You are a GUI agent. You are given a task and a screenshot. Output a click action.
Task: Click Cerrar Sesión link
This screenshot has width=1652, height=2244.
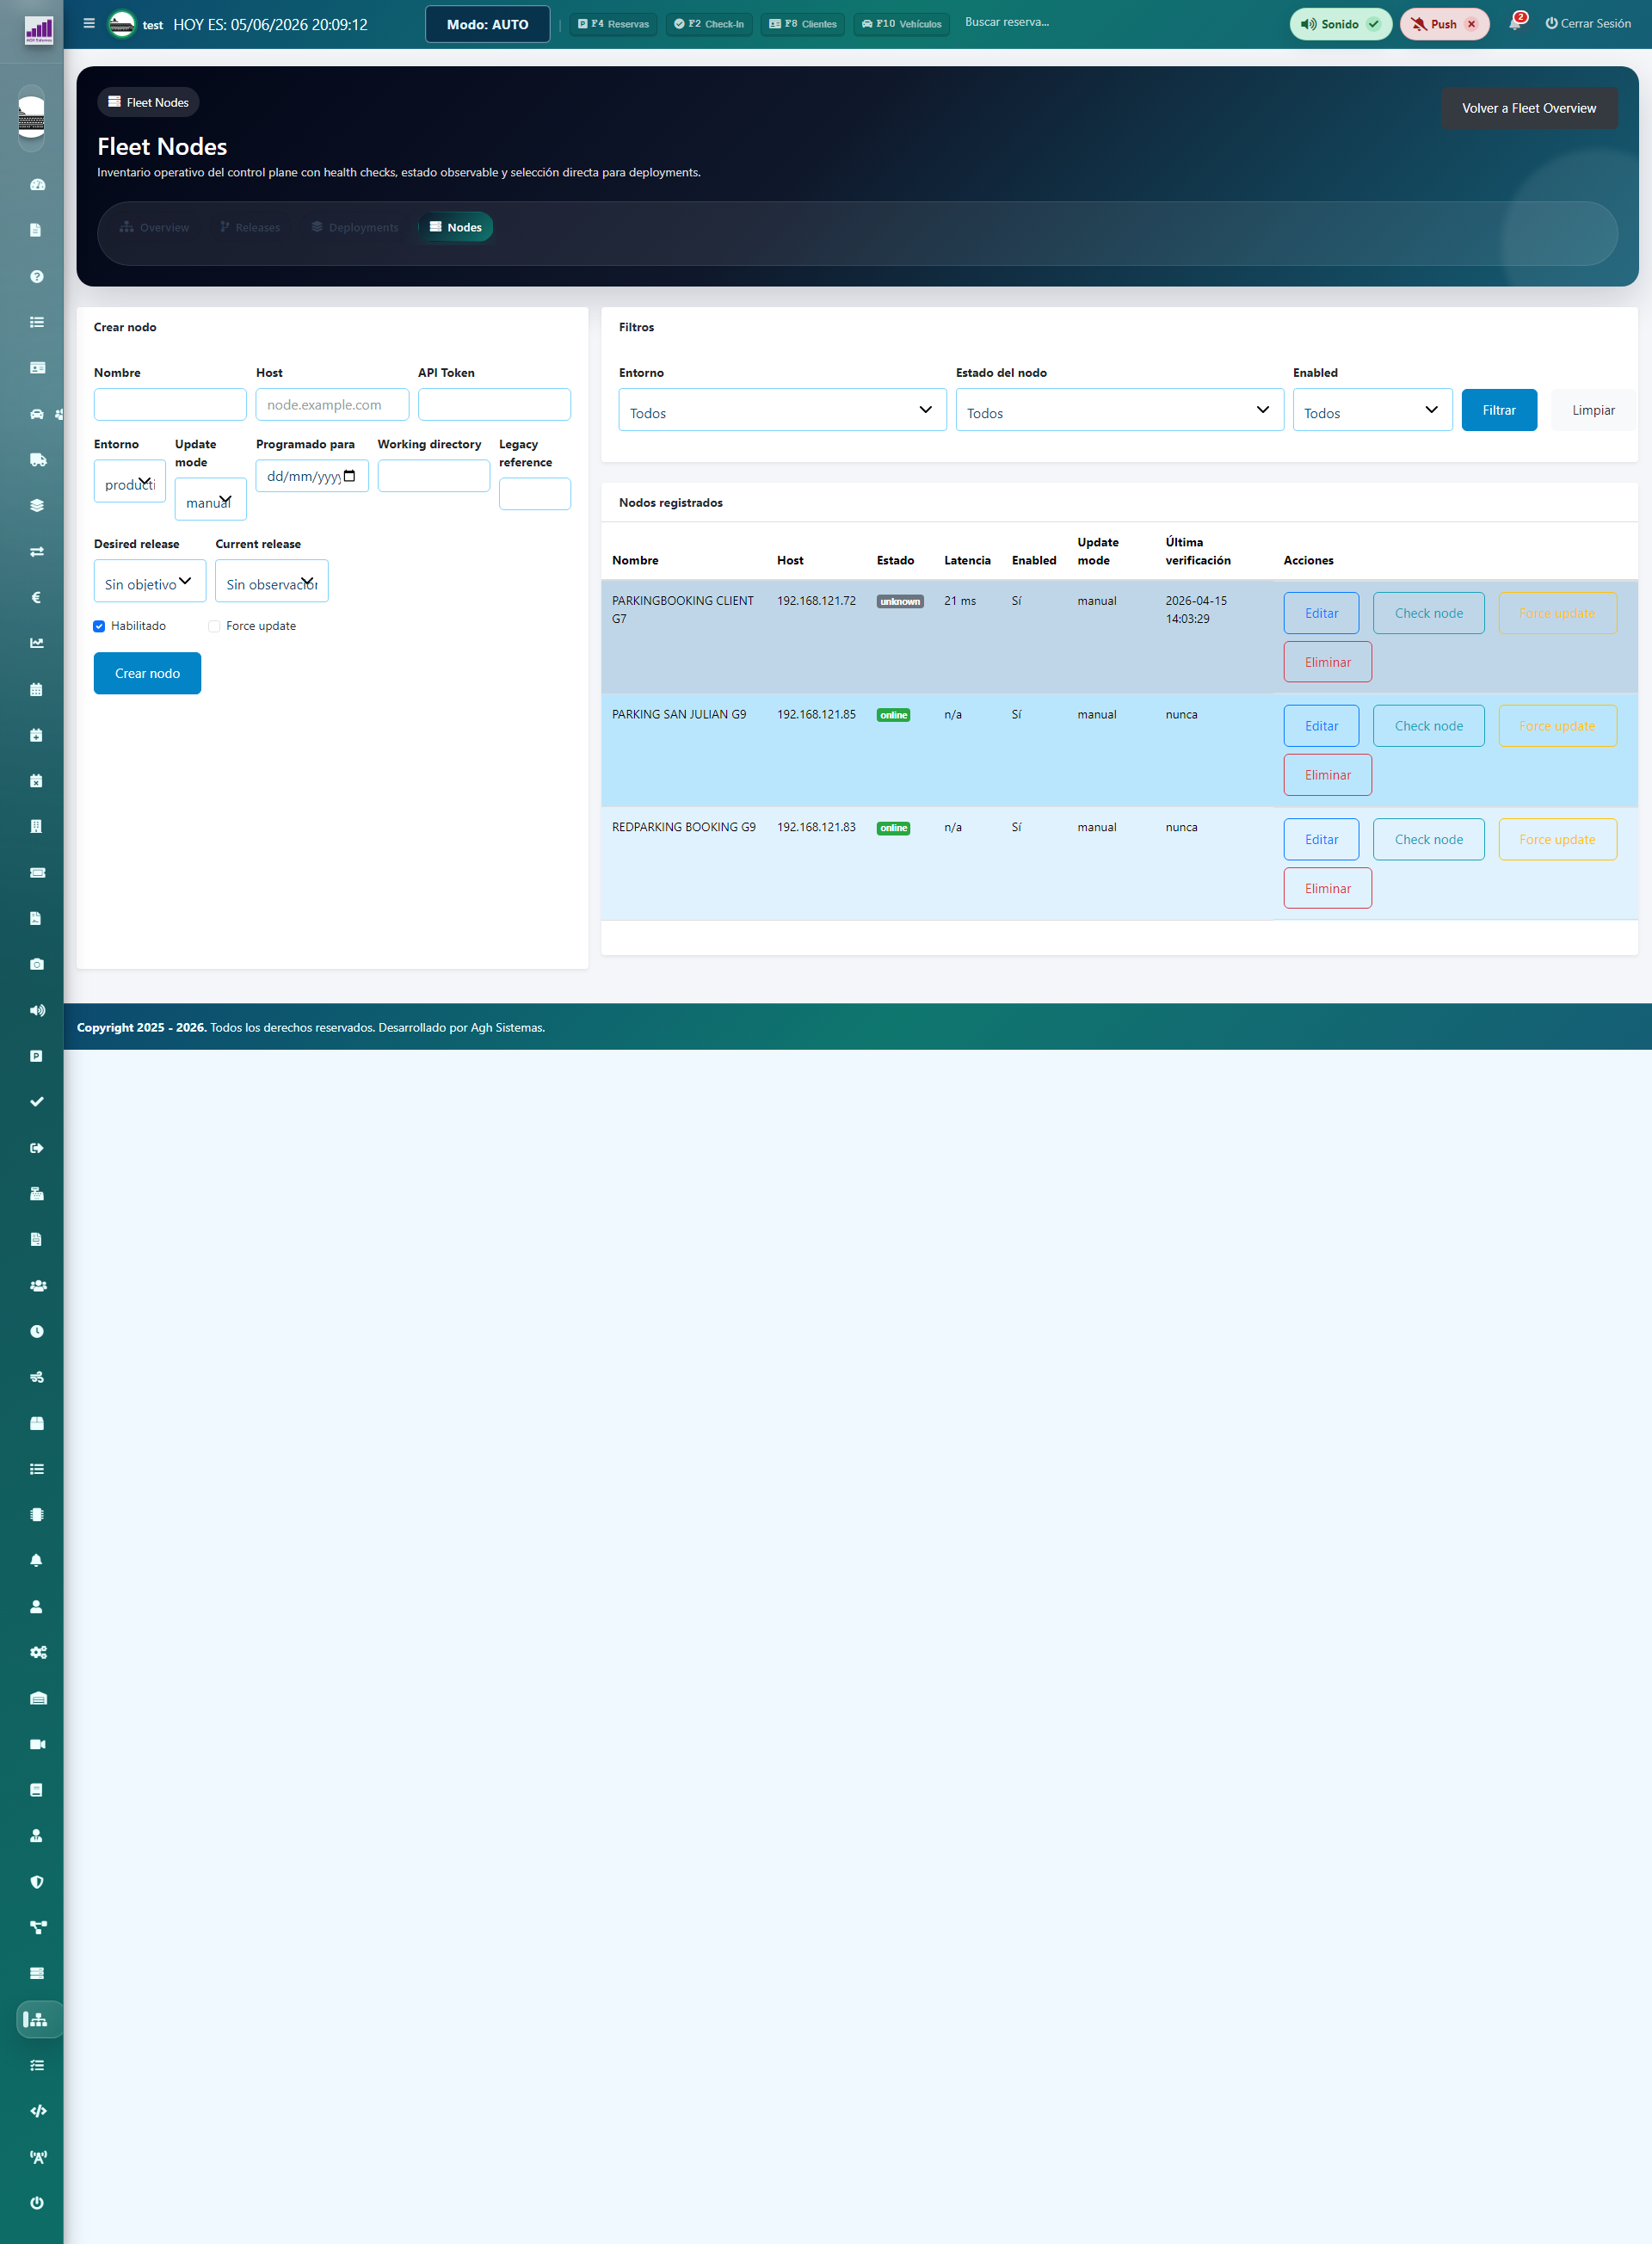[1588, 23]
